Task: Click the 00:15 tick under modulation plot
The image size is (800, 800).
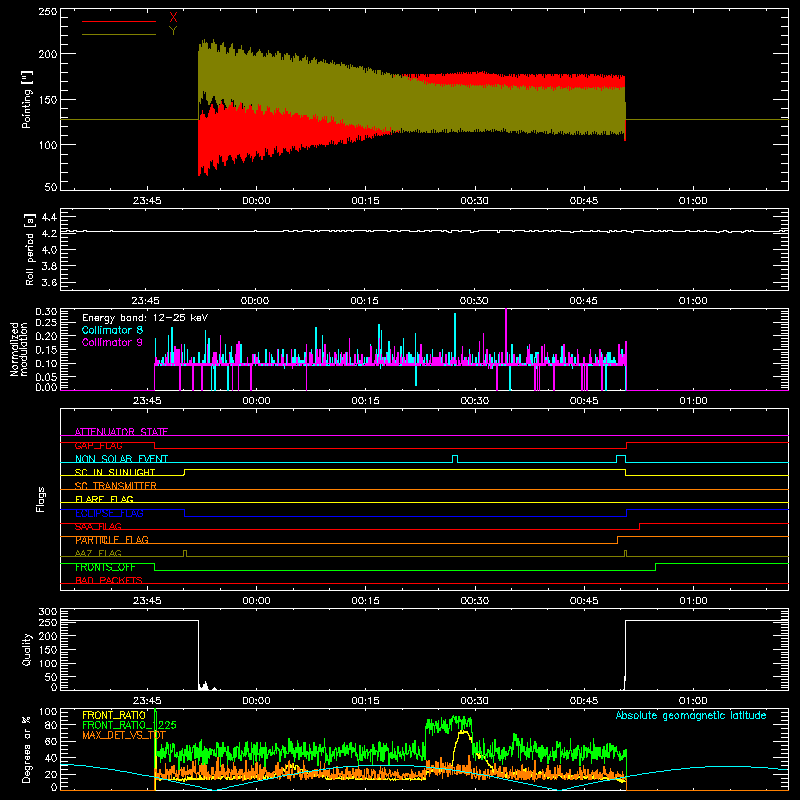Action: tap(365, 401)
